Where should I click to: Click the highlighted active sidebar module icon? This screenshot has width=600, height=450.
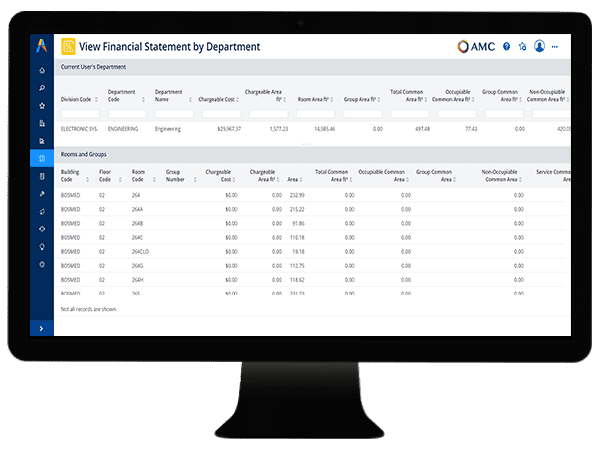(41, 158)
